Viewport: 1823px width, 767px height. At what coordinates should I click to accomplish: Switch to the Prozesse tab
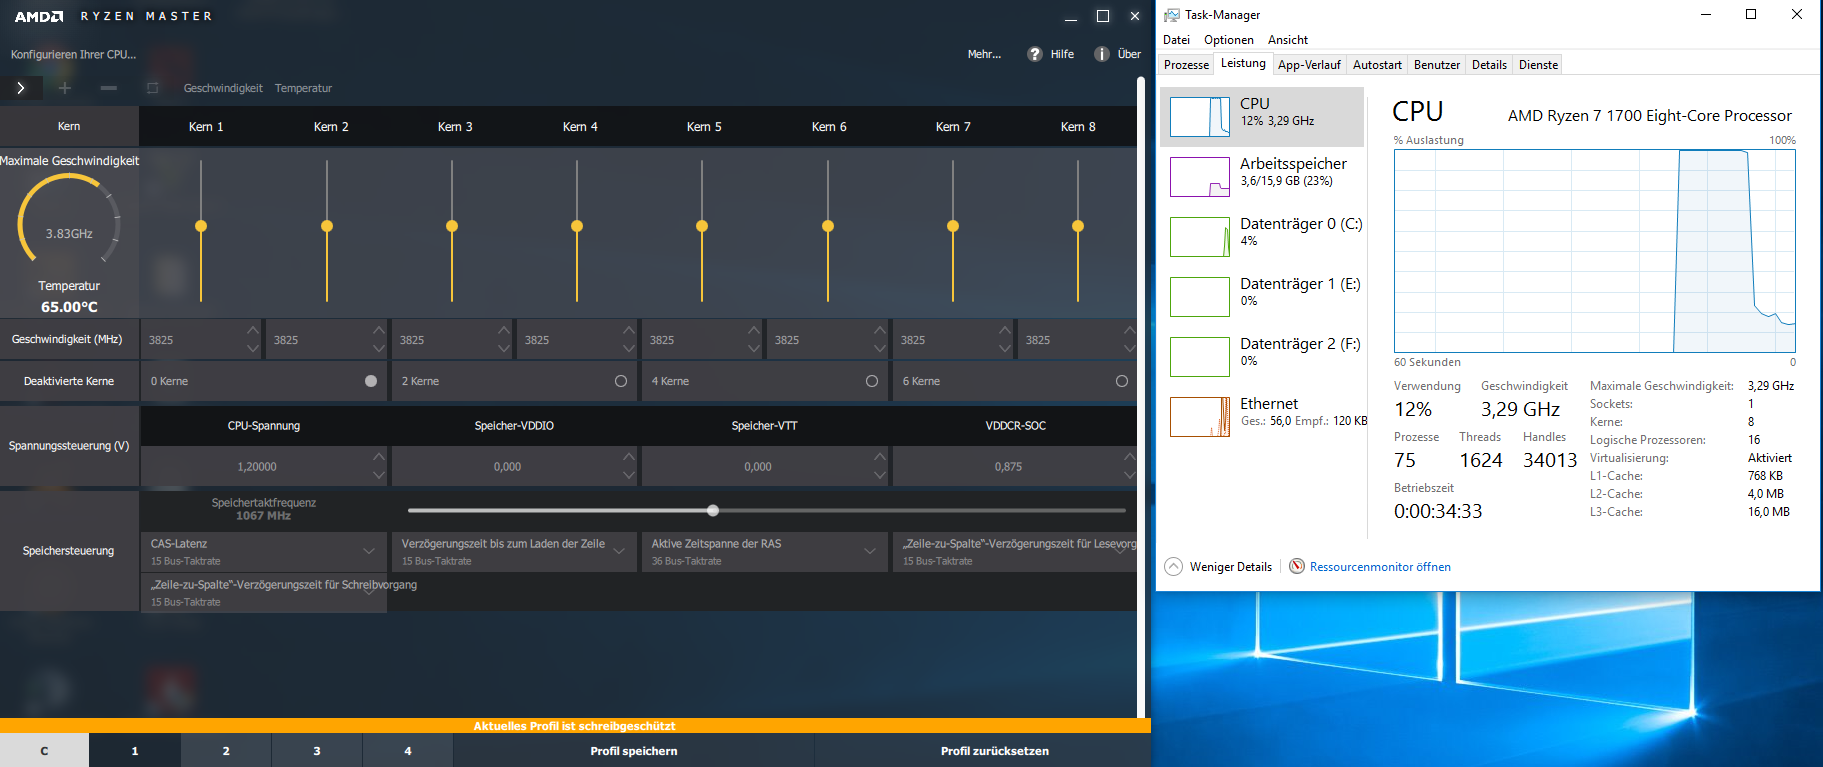pos(1186,65)
